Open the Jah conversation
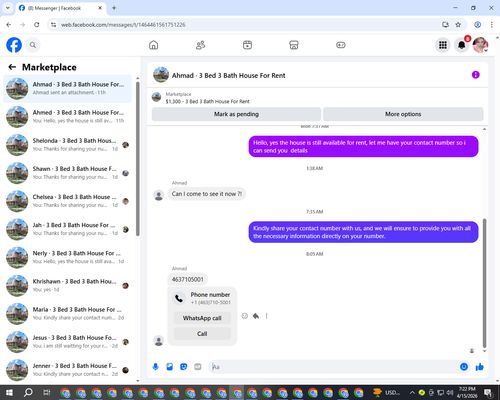Screen dimensions: 500x400 [x=68, y=229]
